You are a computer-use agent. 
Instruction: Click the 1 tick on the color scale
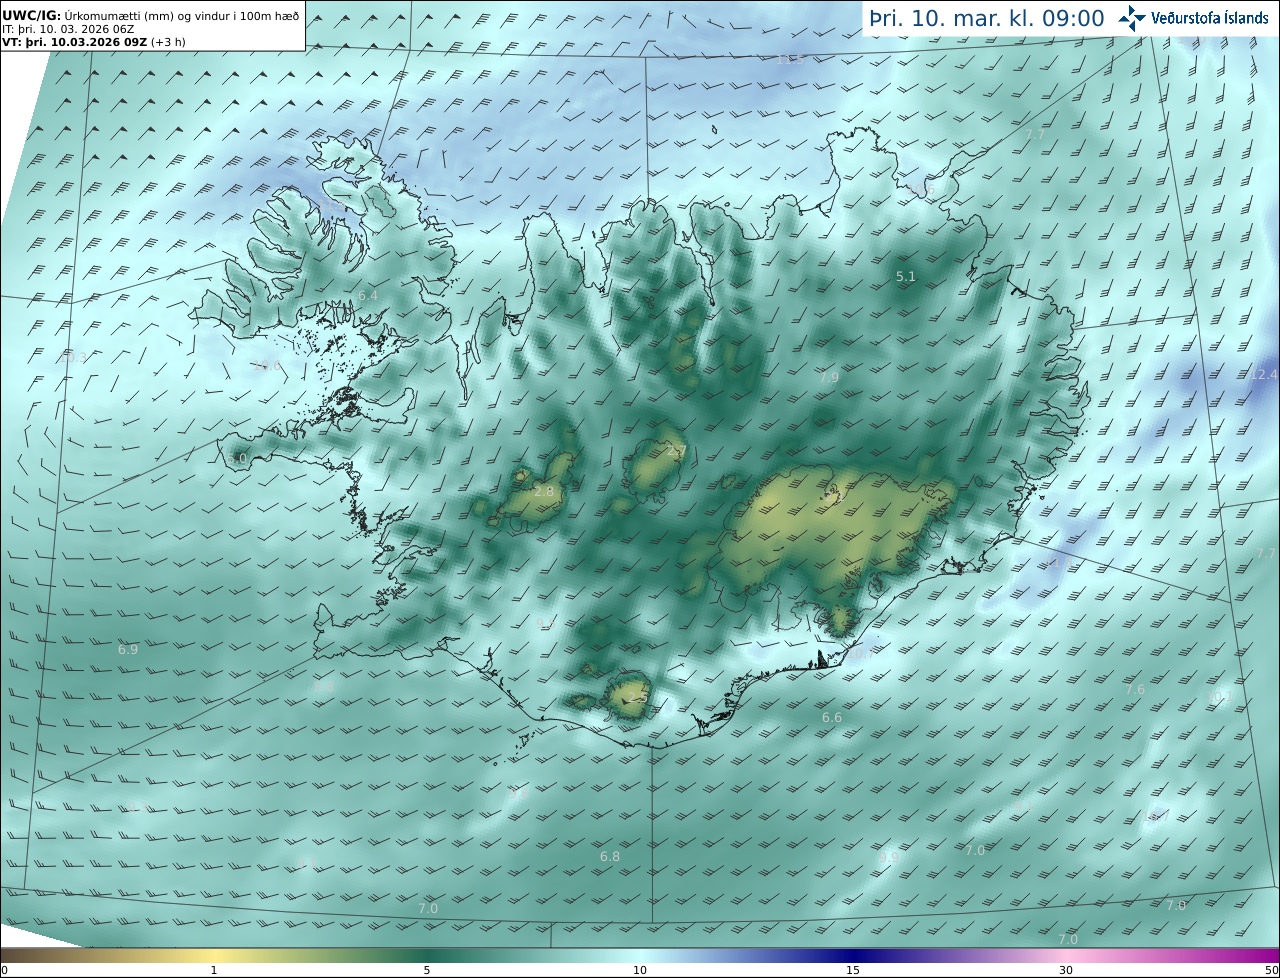(214, 970)
